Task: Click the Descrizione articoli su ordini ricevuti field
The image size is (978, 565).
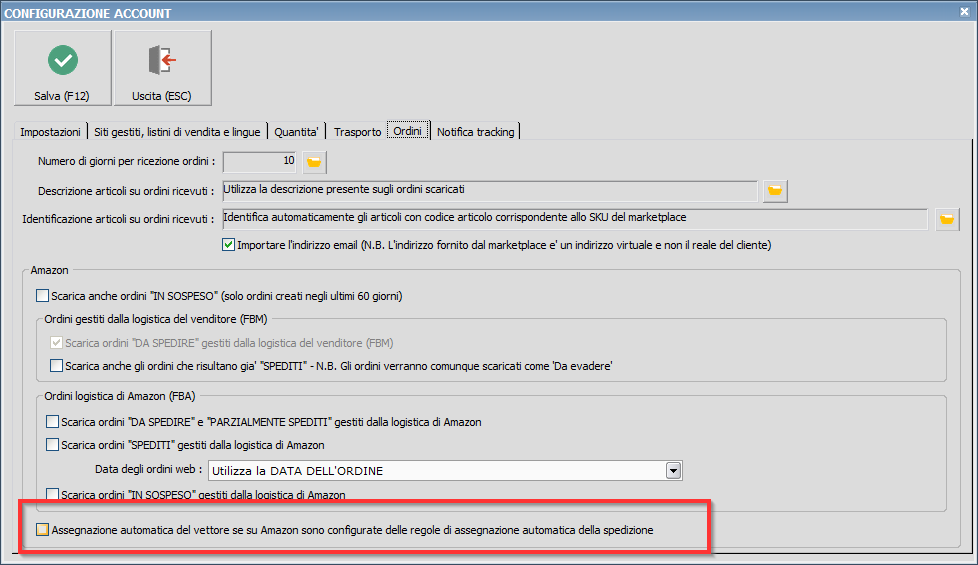Action: (490, 191)
